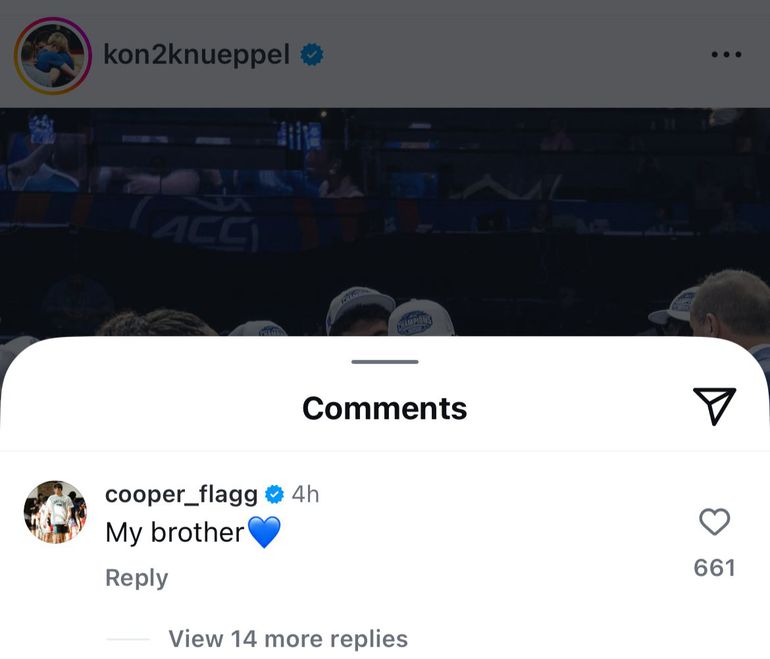
Task: Click the comments sheet drag handle
Action: [385, 362]
